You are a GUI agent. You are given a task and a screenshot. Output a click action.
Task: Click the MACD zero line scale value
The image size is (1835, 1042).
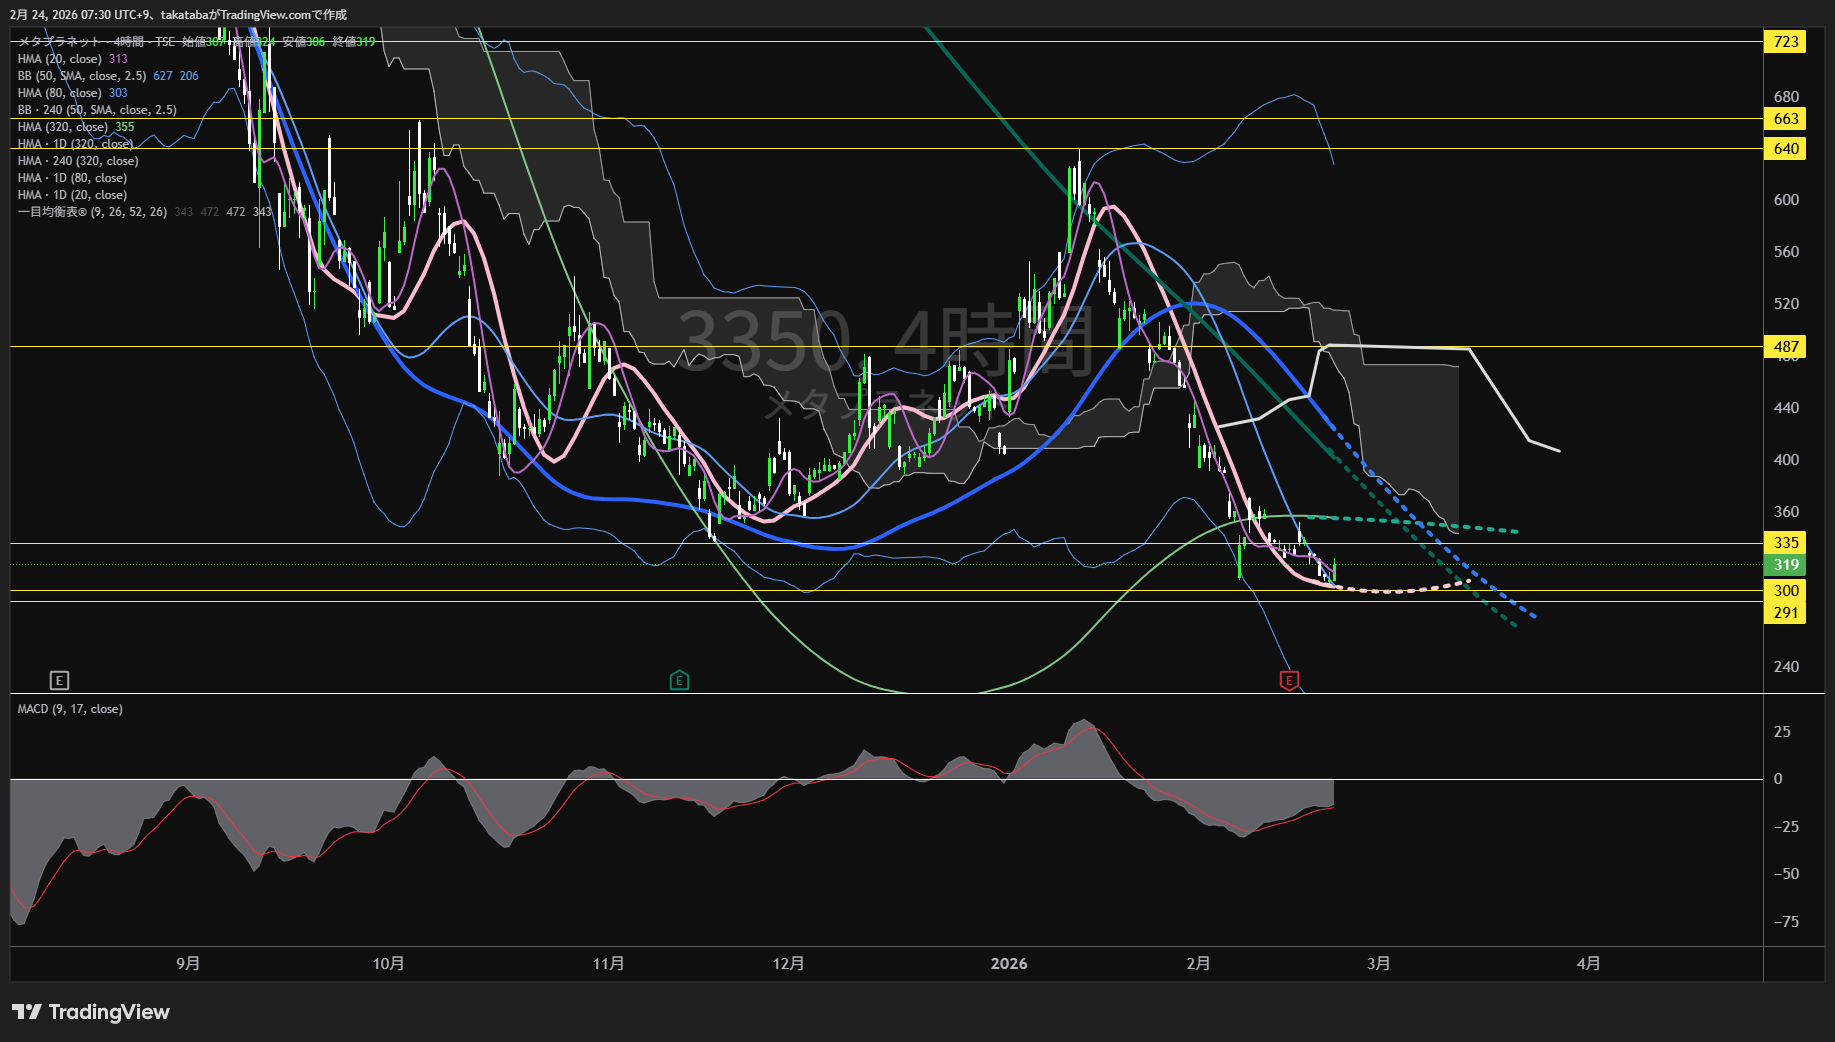[x=1777, y=779]
